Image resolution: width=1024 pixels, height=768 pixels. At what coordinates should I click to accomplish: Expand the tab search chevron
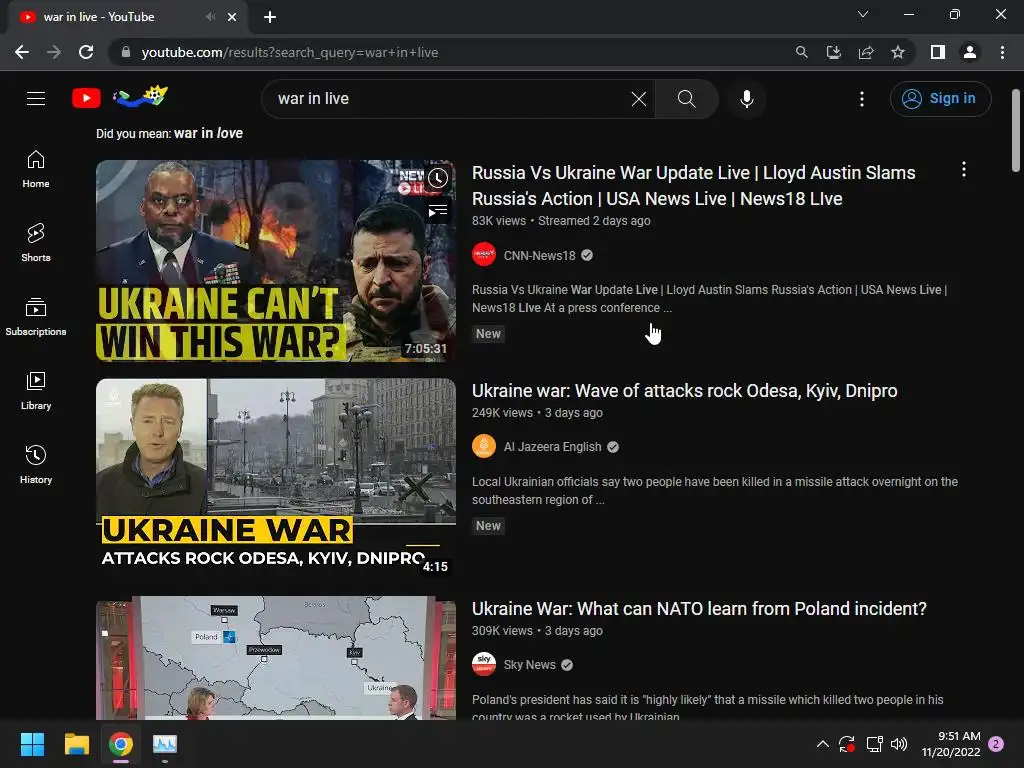coord(863,14)
